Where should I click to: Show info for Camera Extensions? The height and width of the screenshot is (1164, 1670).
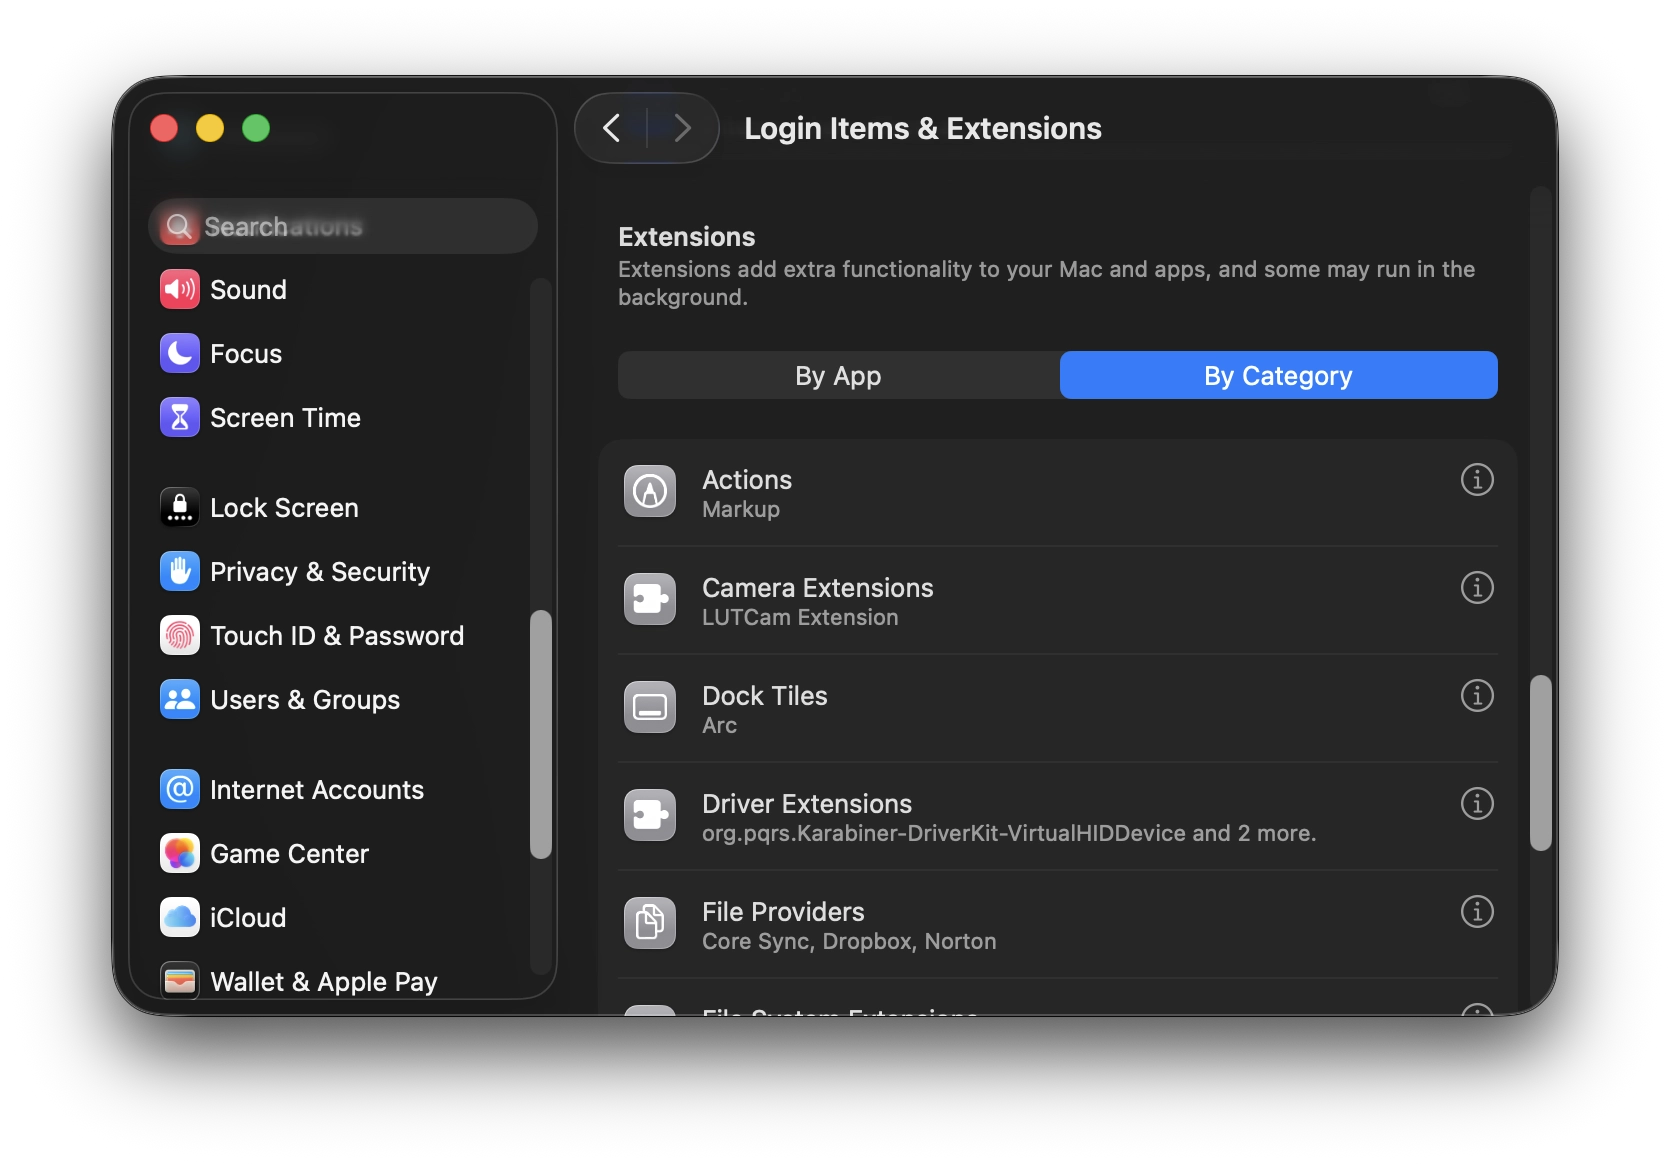(1477, 588)
